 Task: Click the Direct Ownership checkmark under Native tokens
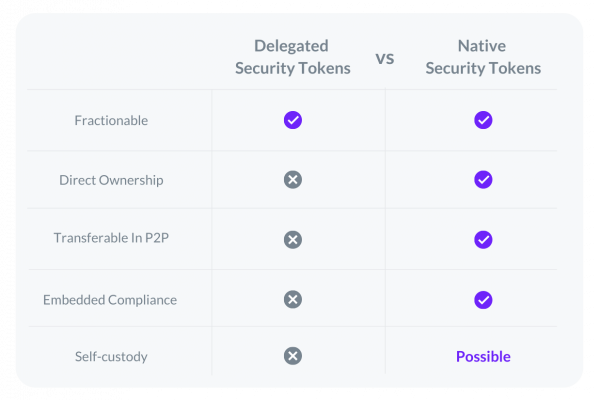coord(483,180)
